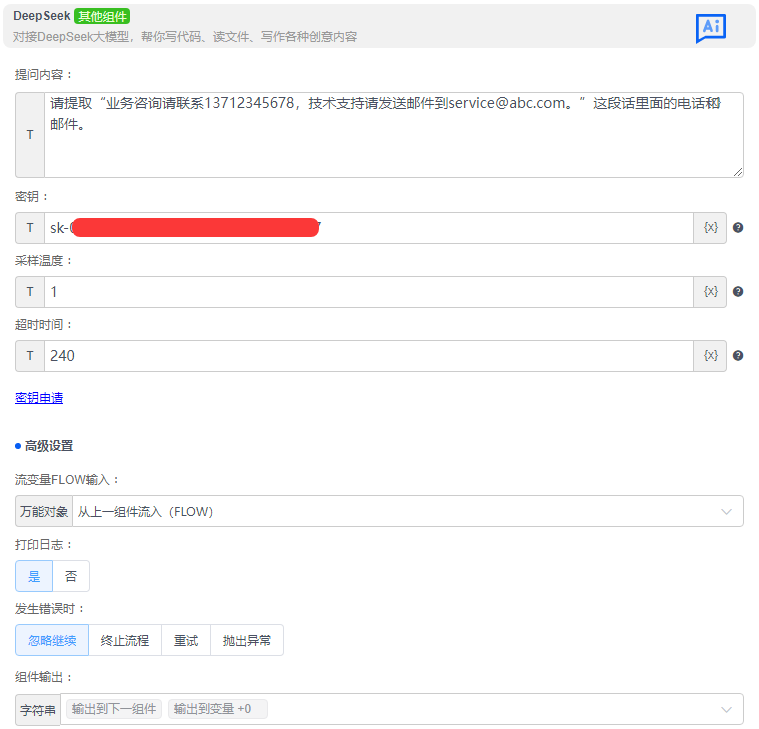The height and width of the screenshot is (729, 759).
Task: Focus the 密钥 input field
Action: [x=369, y=228]
